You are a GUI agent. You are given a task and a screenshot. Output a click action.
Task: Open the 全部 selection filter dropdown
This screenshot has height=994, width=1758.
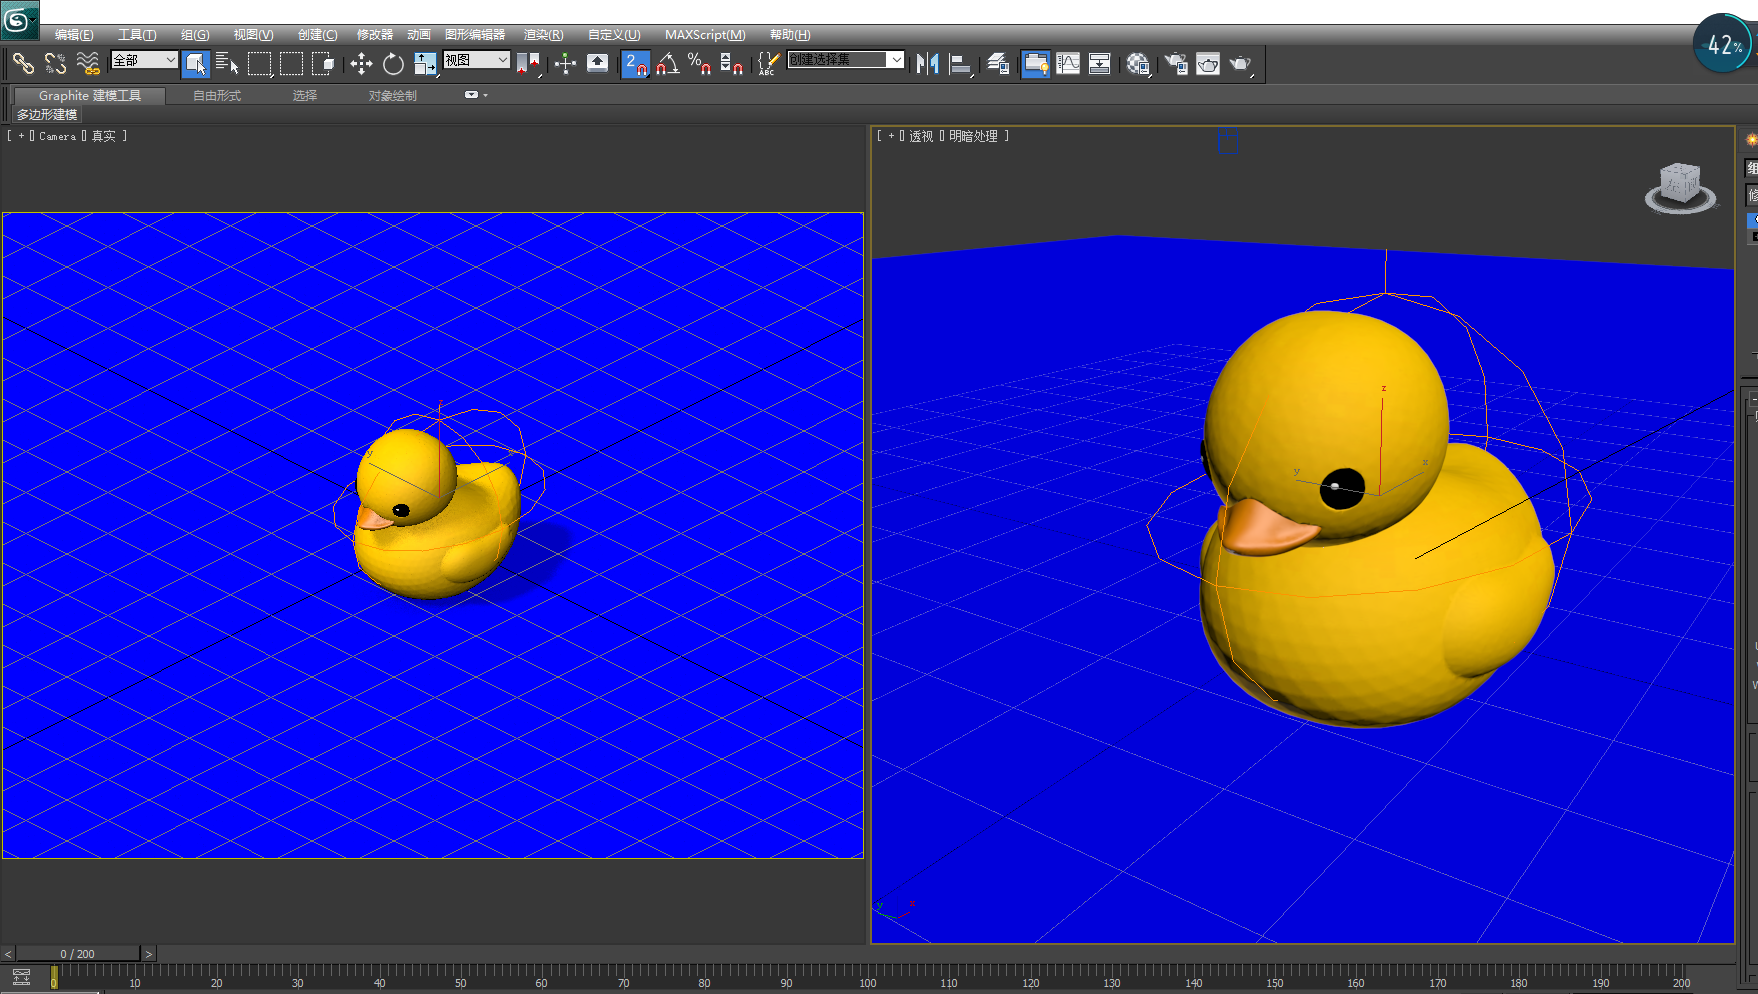[144, 60]
